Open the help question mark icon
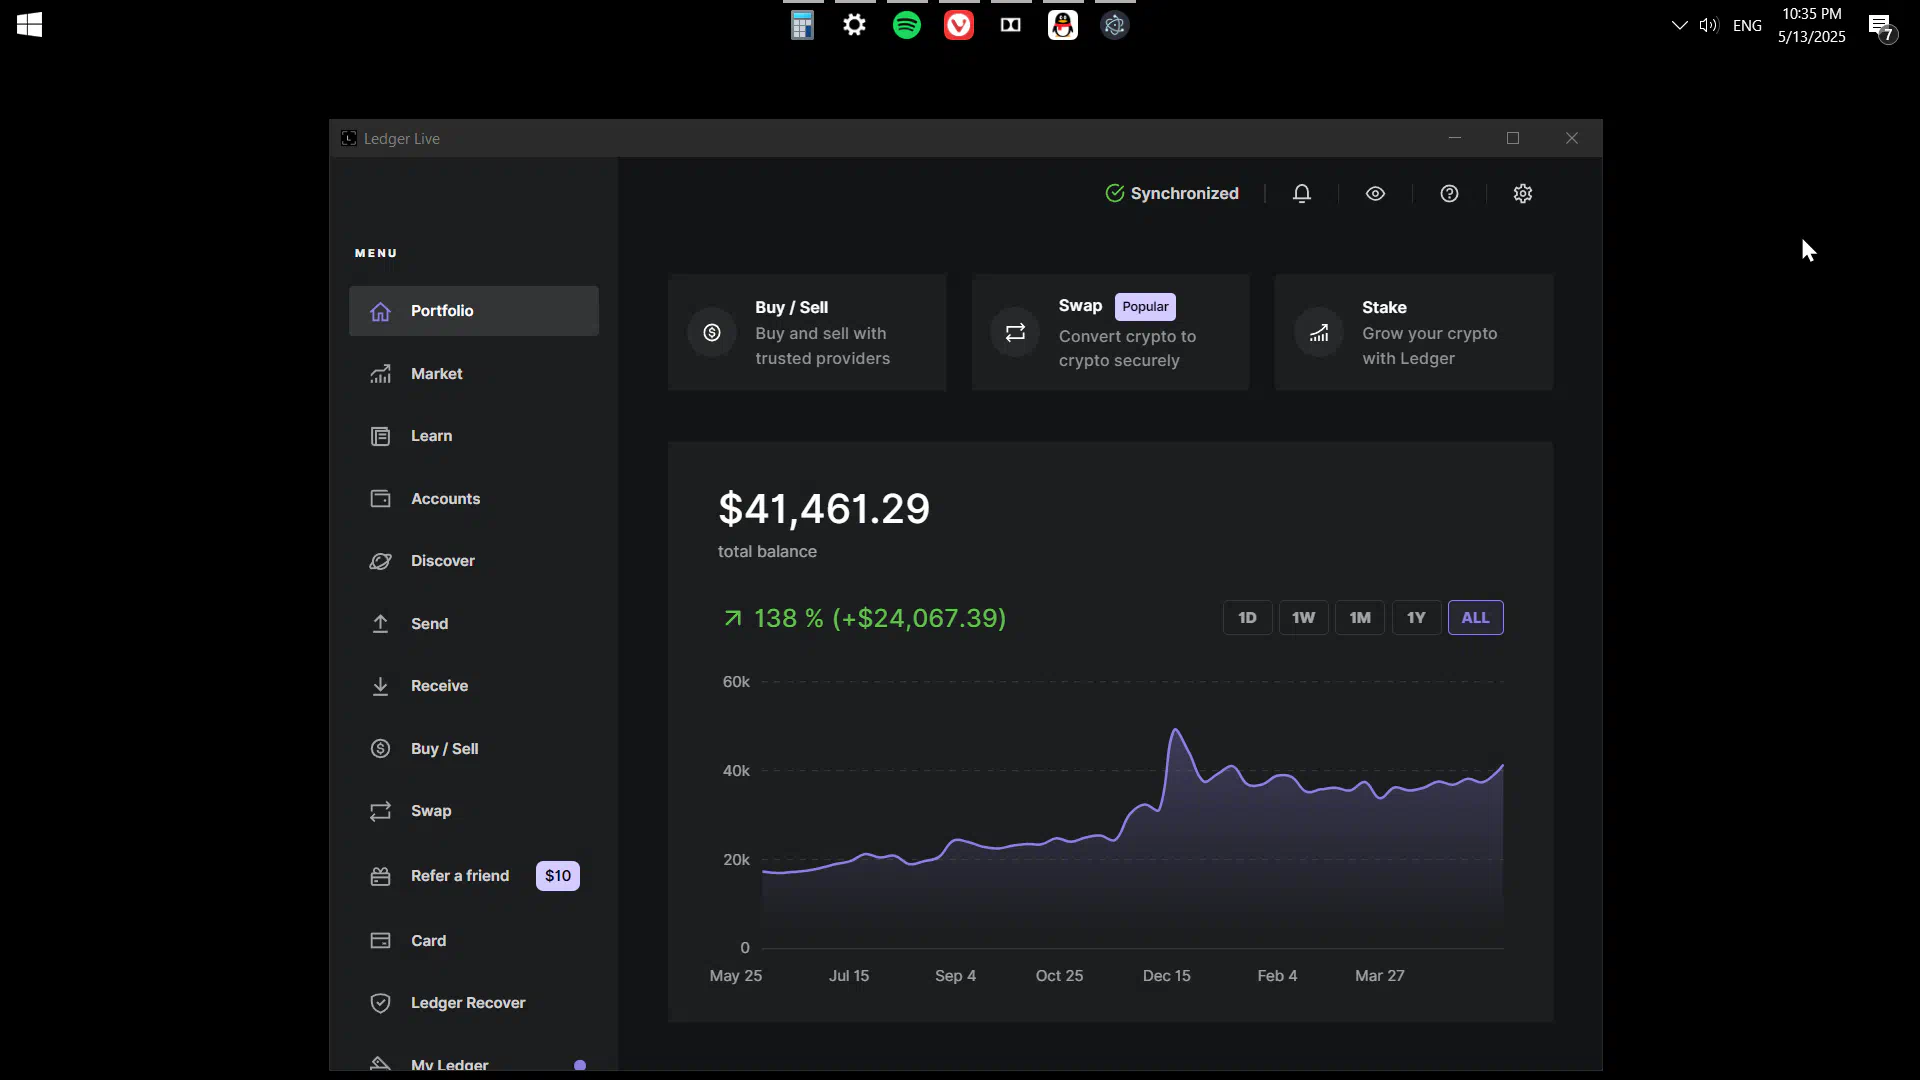The width and height of the screenshot is (1920, 1080). point(1449,194)
